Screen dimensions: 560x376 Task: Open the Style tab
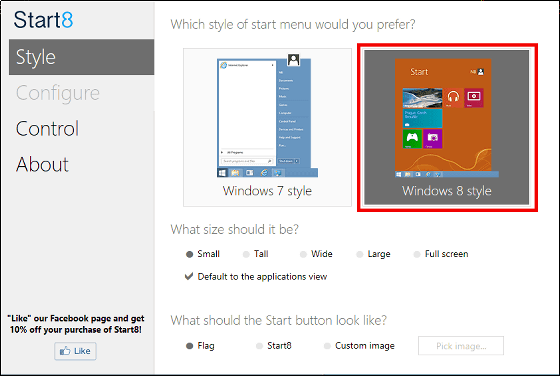[81, 57]
